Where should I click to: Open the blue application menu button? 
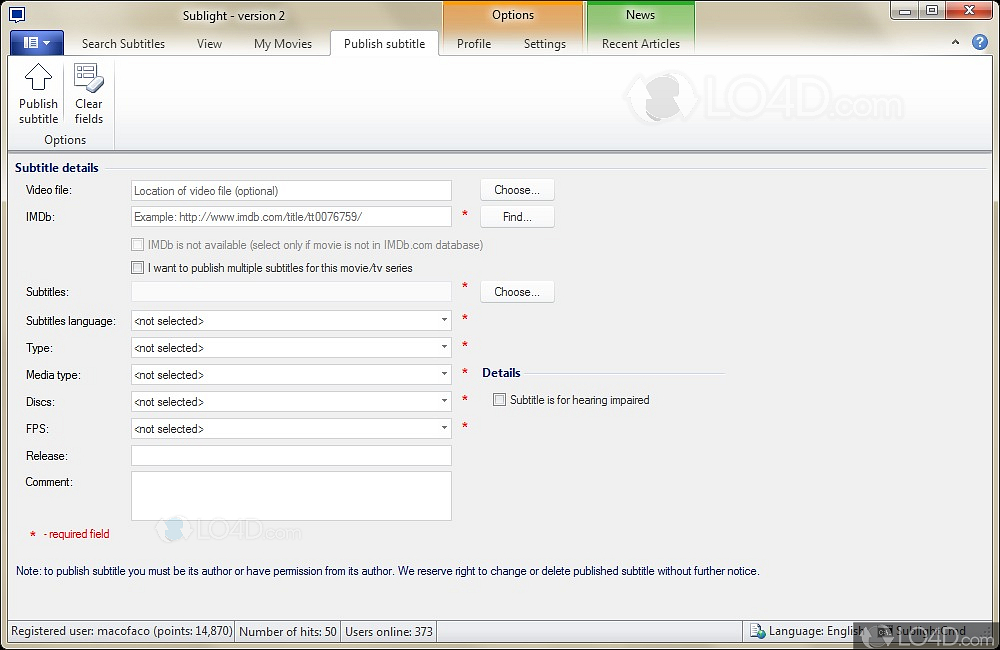click(37, 43)
